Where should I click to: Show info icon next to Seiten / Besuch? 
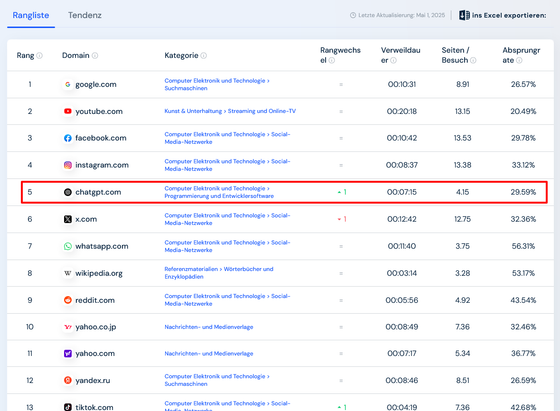[473, 60]
